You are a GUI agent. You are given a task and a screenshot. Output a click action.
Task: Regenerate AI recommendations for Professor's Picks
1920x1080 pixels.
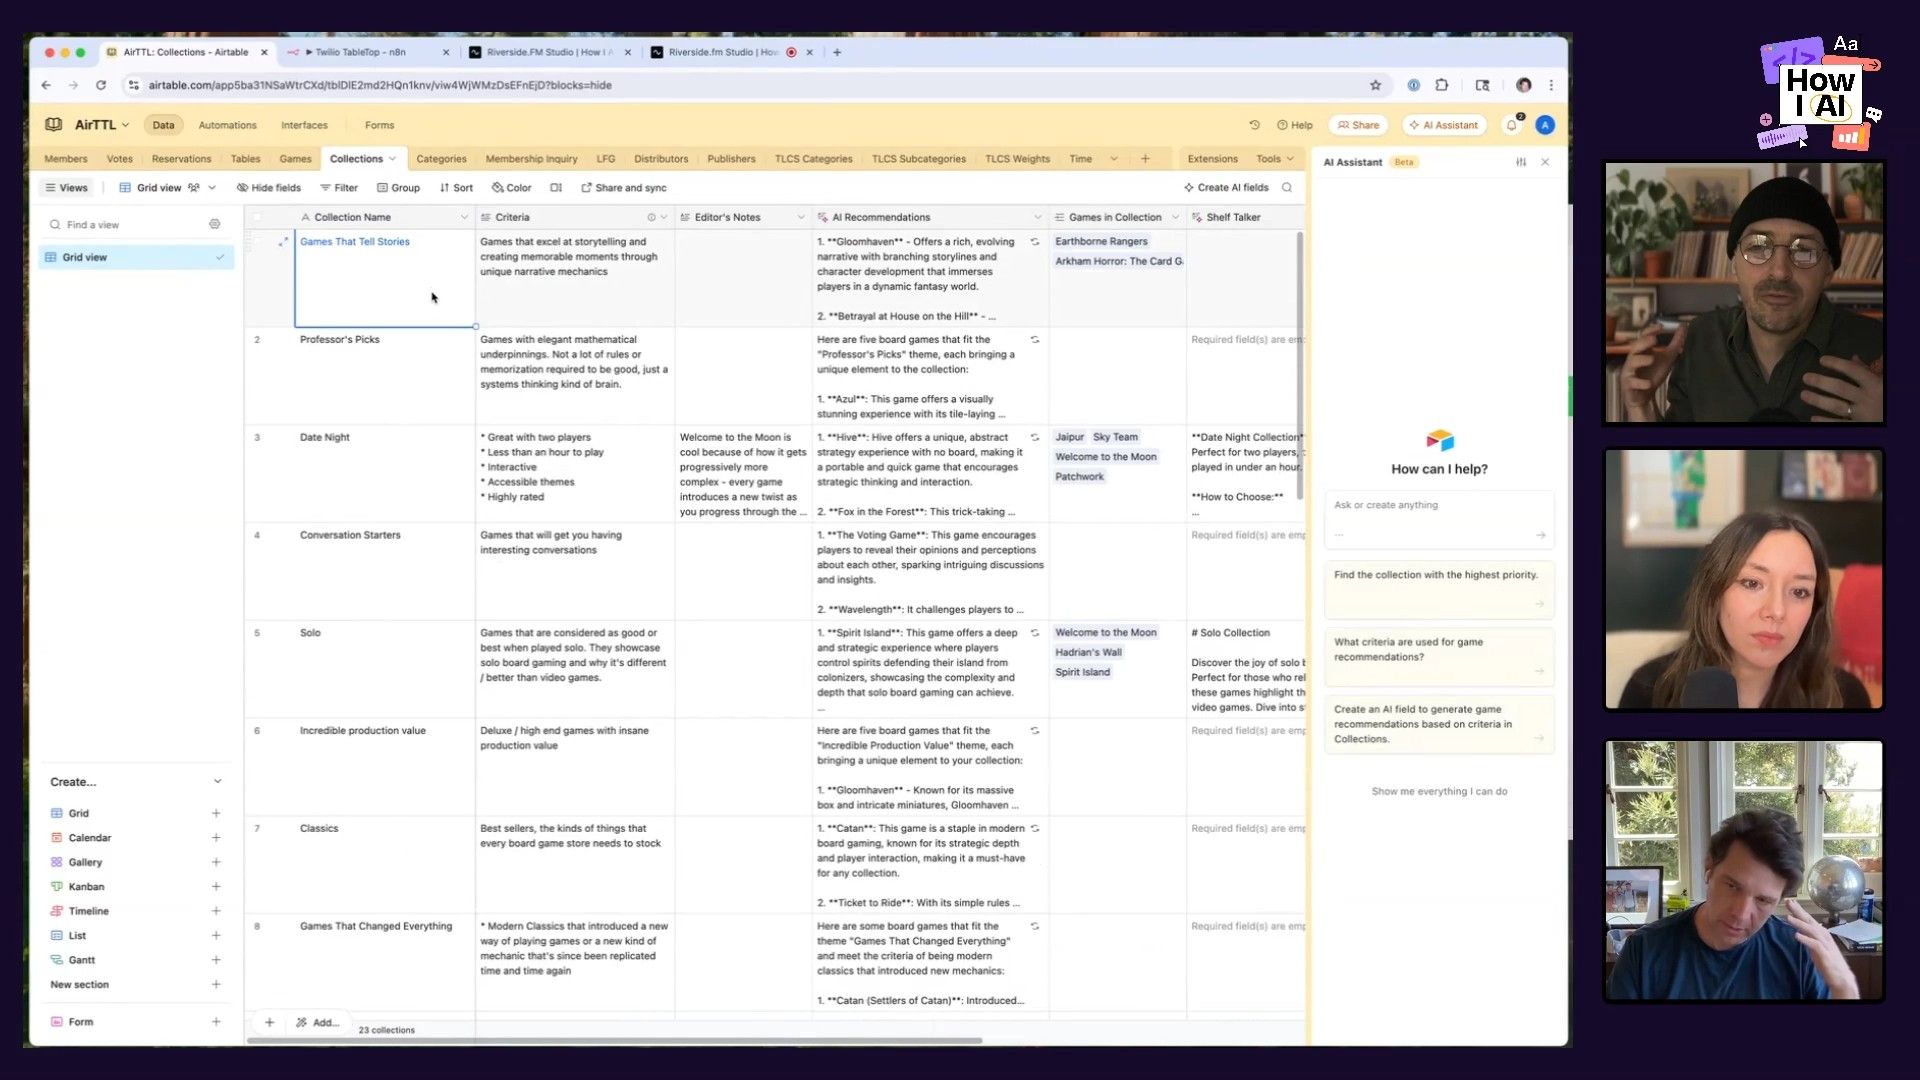tap(1035, 340)
